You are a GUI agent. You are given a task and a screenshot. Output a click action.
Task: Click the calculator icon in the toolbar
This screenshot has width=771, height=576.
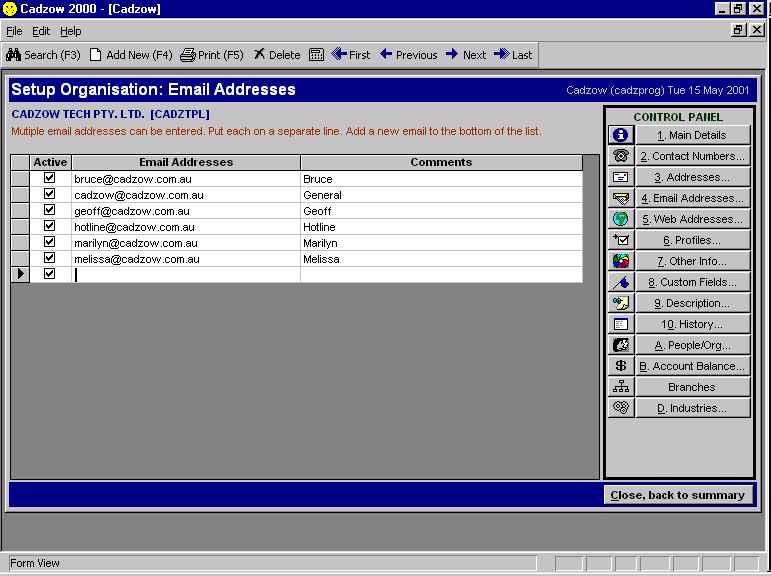coord(316,55)
